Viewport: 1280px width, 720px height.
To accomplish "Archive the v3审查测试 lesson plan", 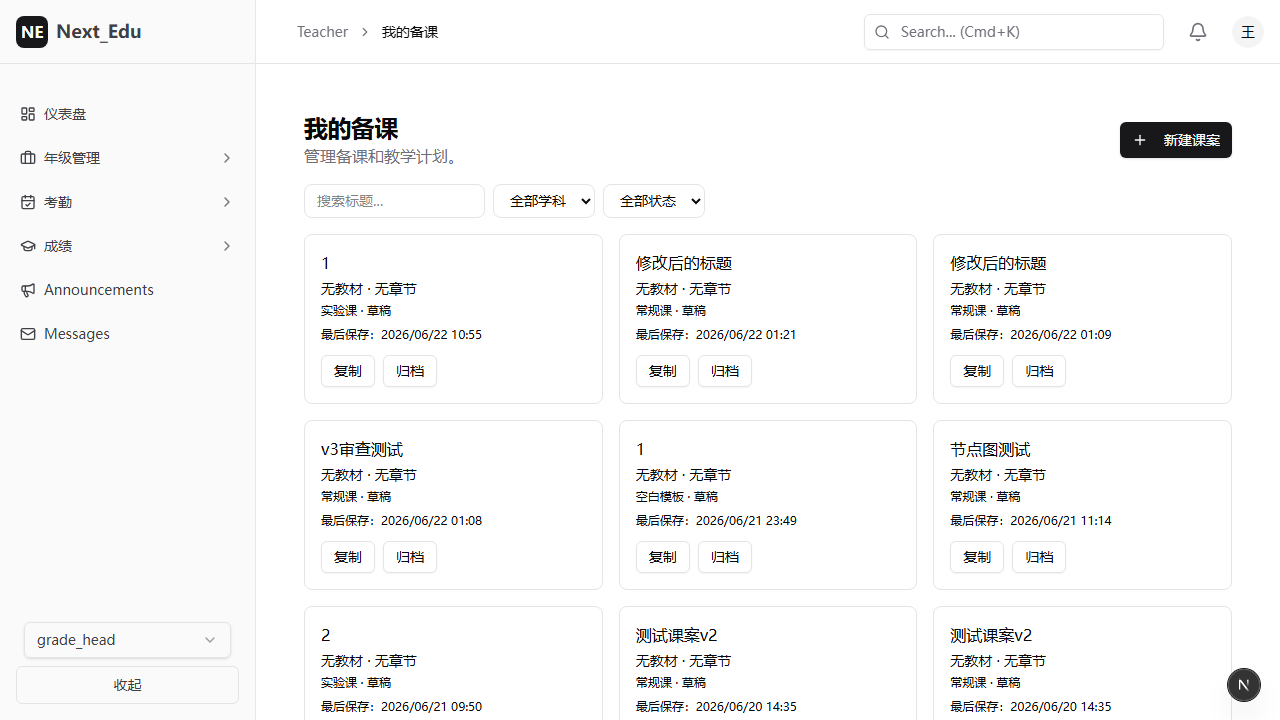I will 410,557.
